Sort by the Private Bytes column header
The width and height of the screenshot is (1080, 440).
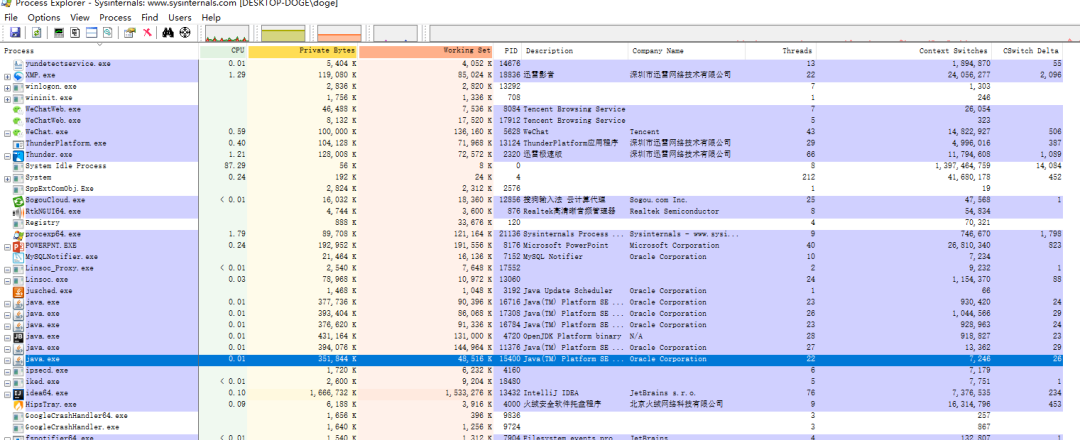tap(303, 51)
